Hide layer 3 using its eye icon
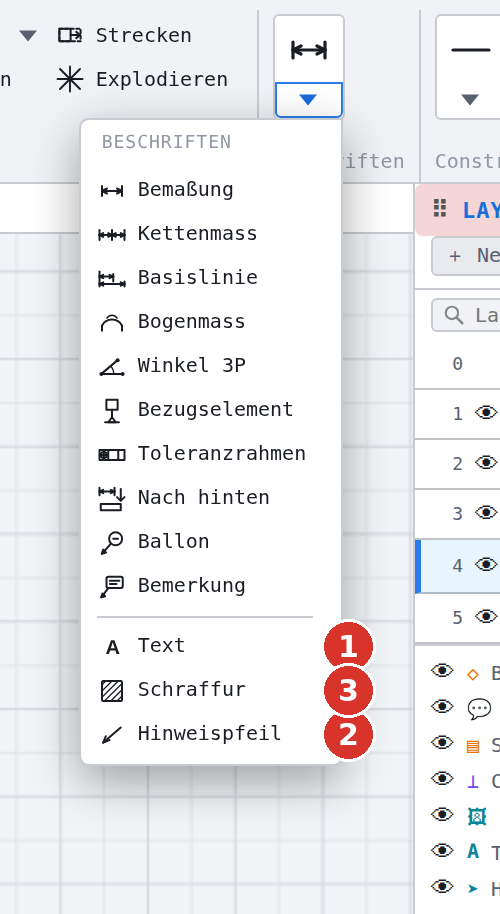The height and width of the screenshot is (914, 500). tap(486, 513)
